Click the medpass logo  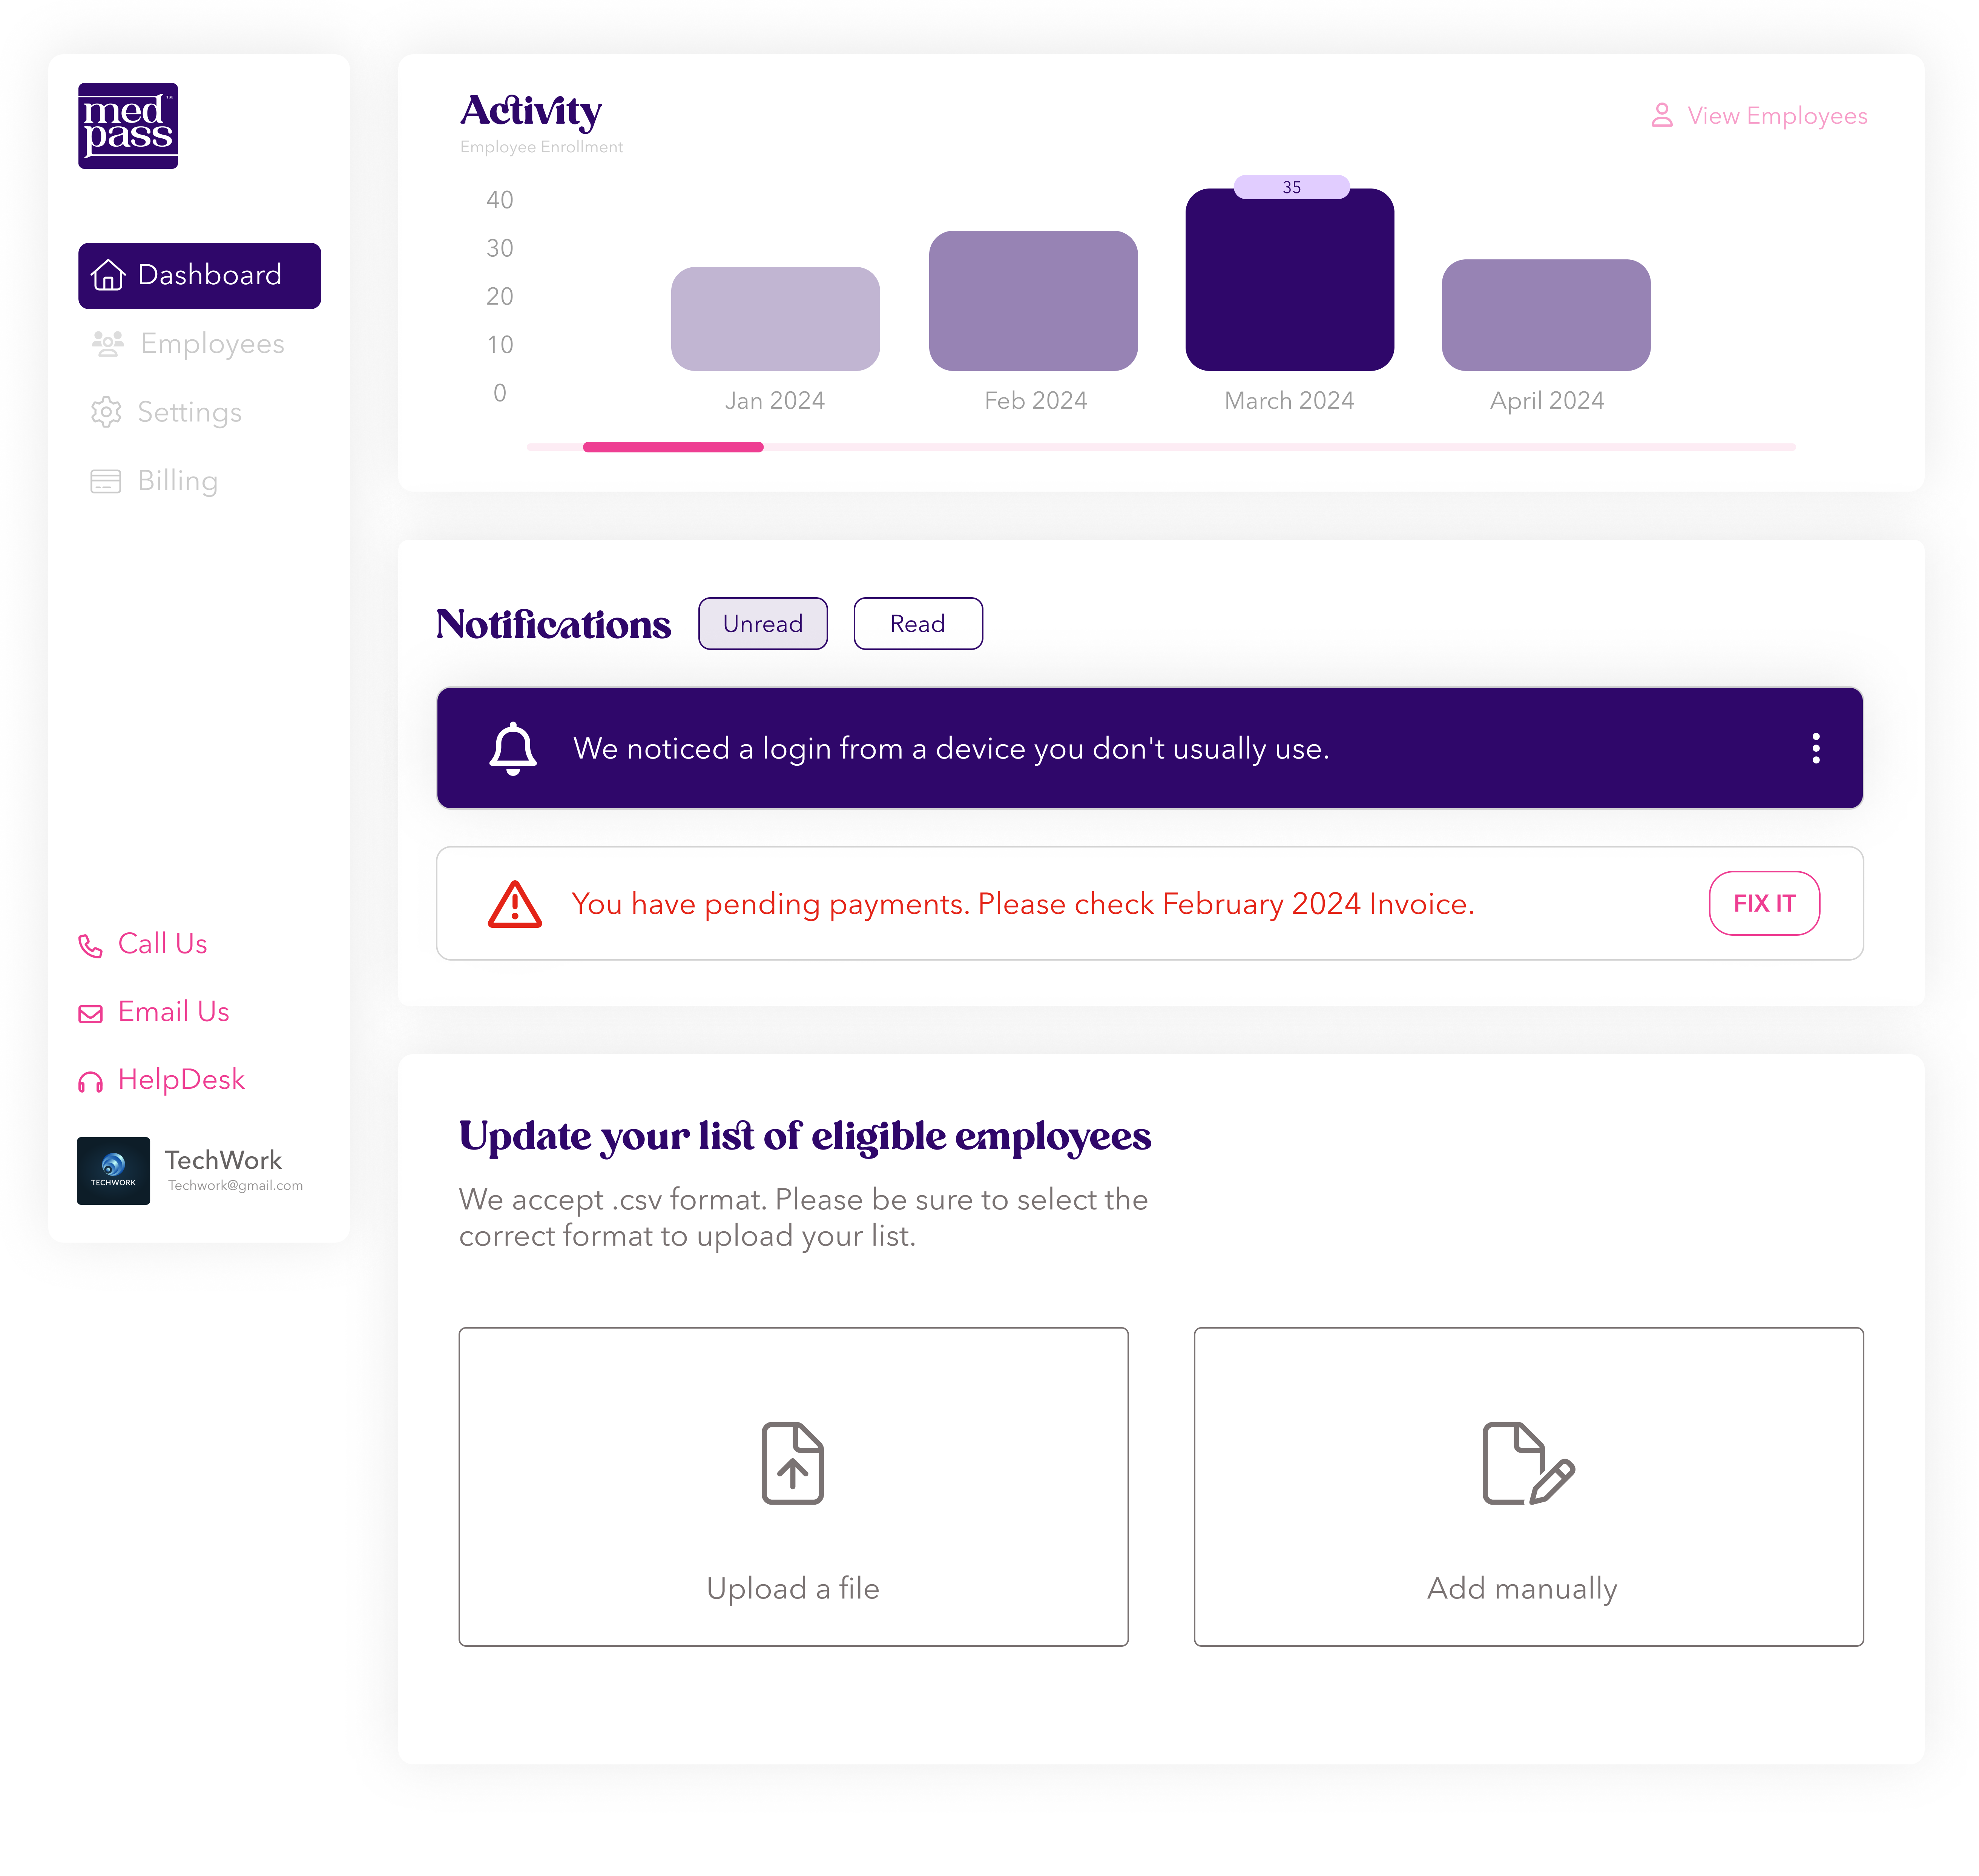point(128,126)
